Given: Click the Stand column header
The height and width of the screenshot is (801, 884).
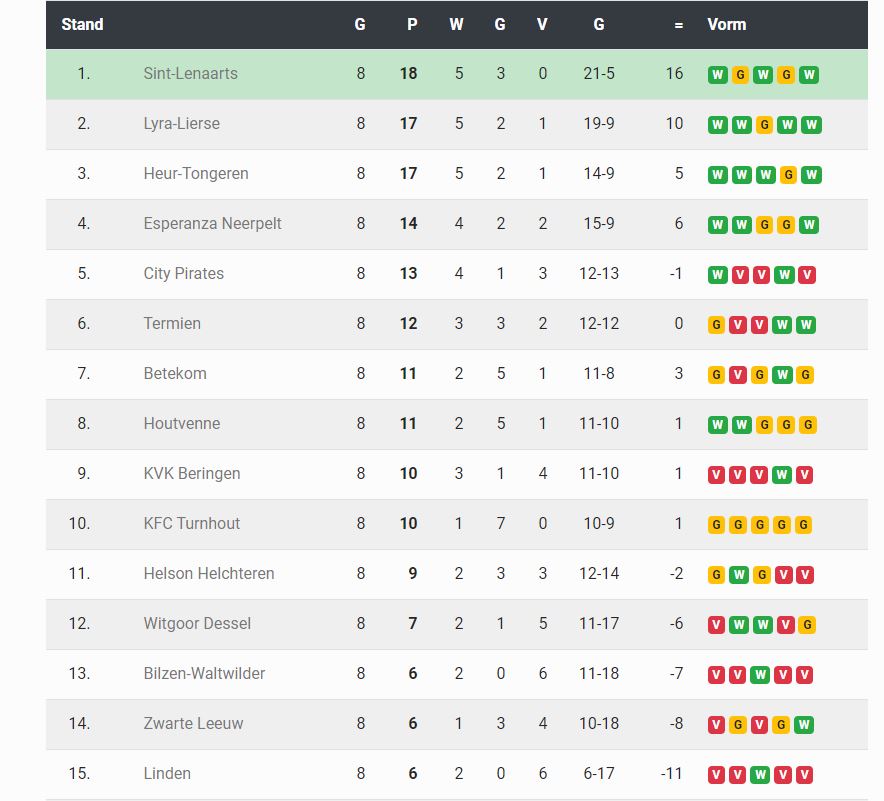Looking at the screenshot, I should (82, 24).
